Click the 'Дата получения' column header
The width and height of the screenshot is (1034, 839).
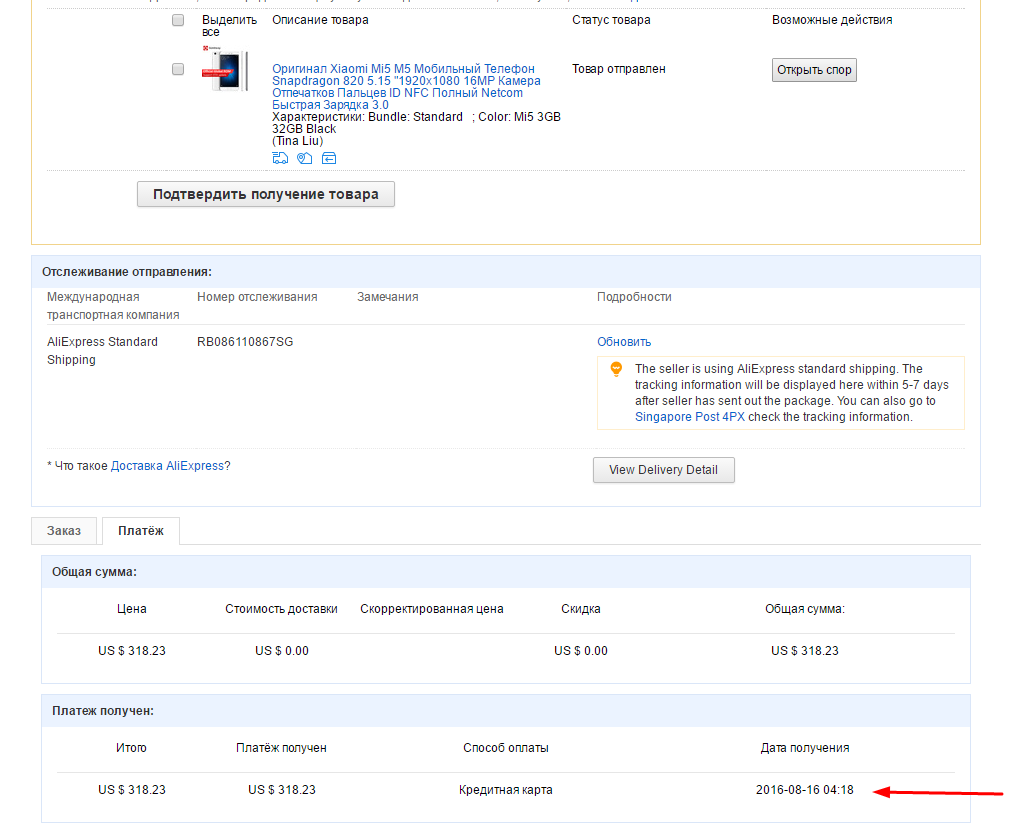(x=805, y=748)
